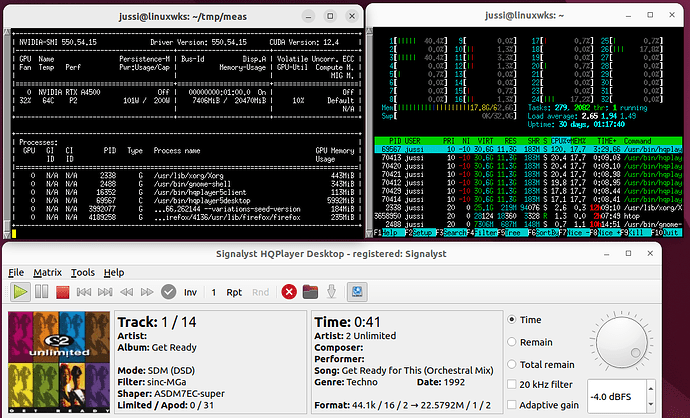The height and width of the screenshot is (418, 690).
Task: Select htop process row PID 69567
Action: pyautogui.click(x=529, y=150)
